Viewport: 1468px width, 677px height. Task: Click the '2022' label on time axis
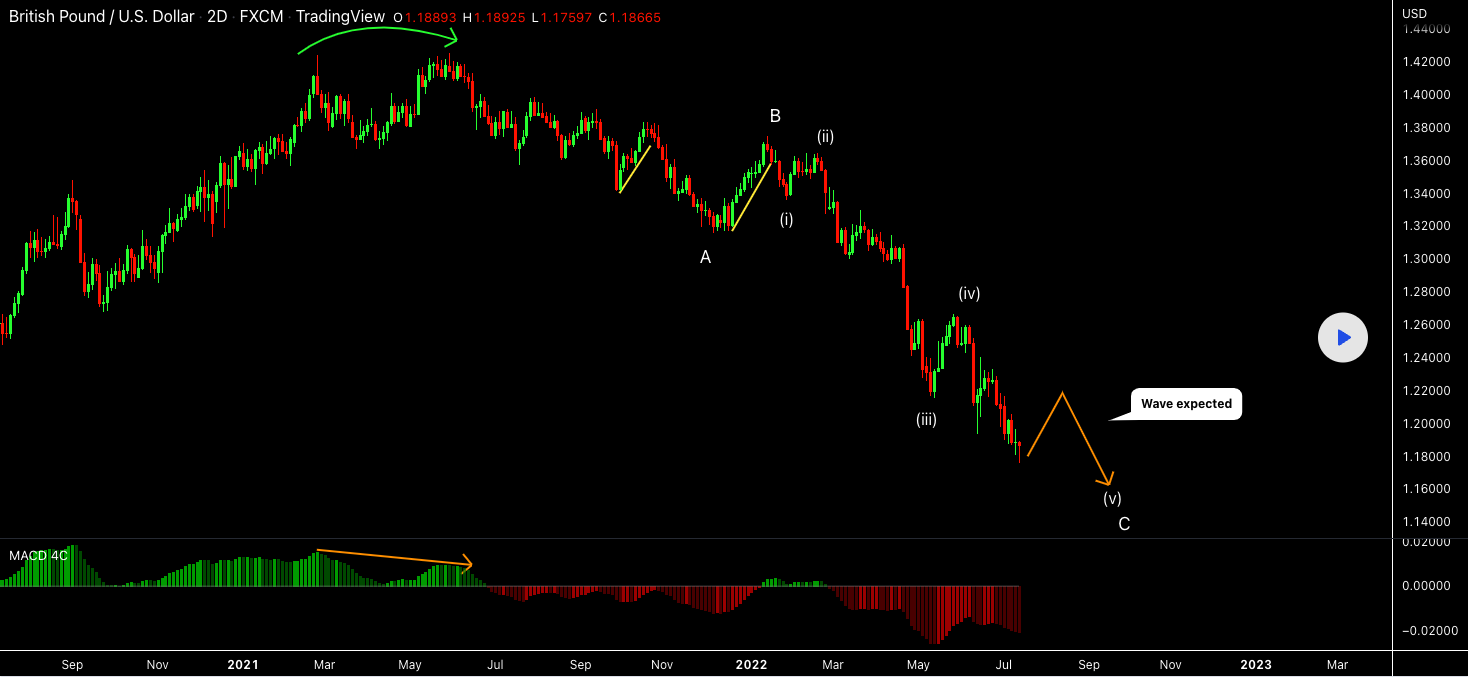751,664
